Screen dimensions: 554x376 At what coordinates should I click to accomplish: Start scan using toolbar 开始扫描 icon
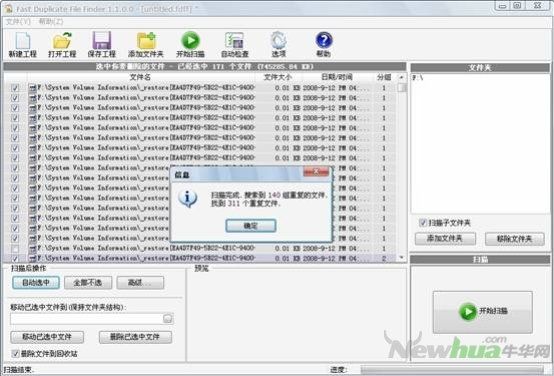(x=190, y=41)
